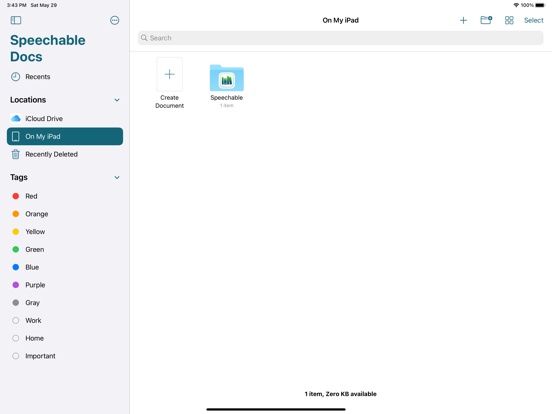Tap the Wi-Fi status icon
Viewport: 552px width, 414px height.
click(516, 5)
